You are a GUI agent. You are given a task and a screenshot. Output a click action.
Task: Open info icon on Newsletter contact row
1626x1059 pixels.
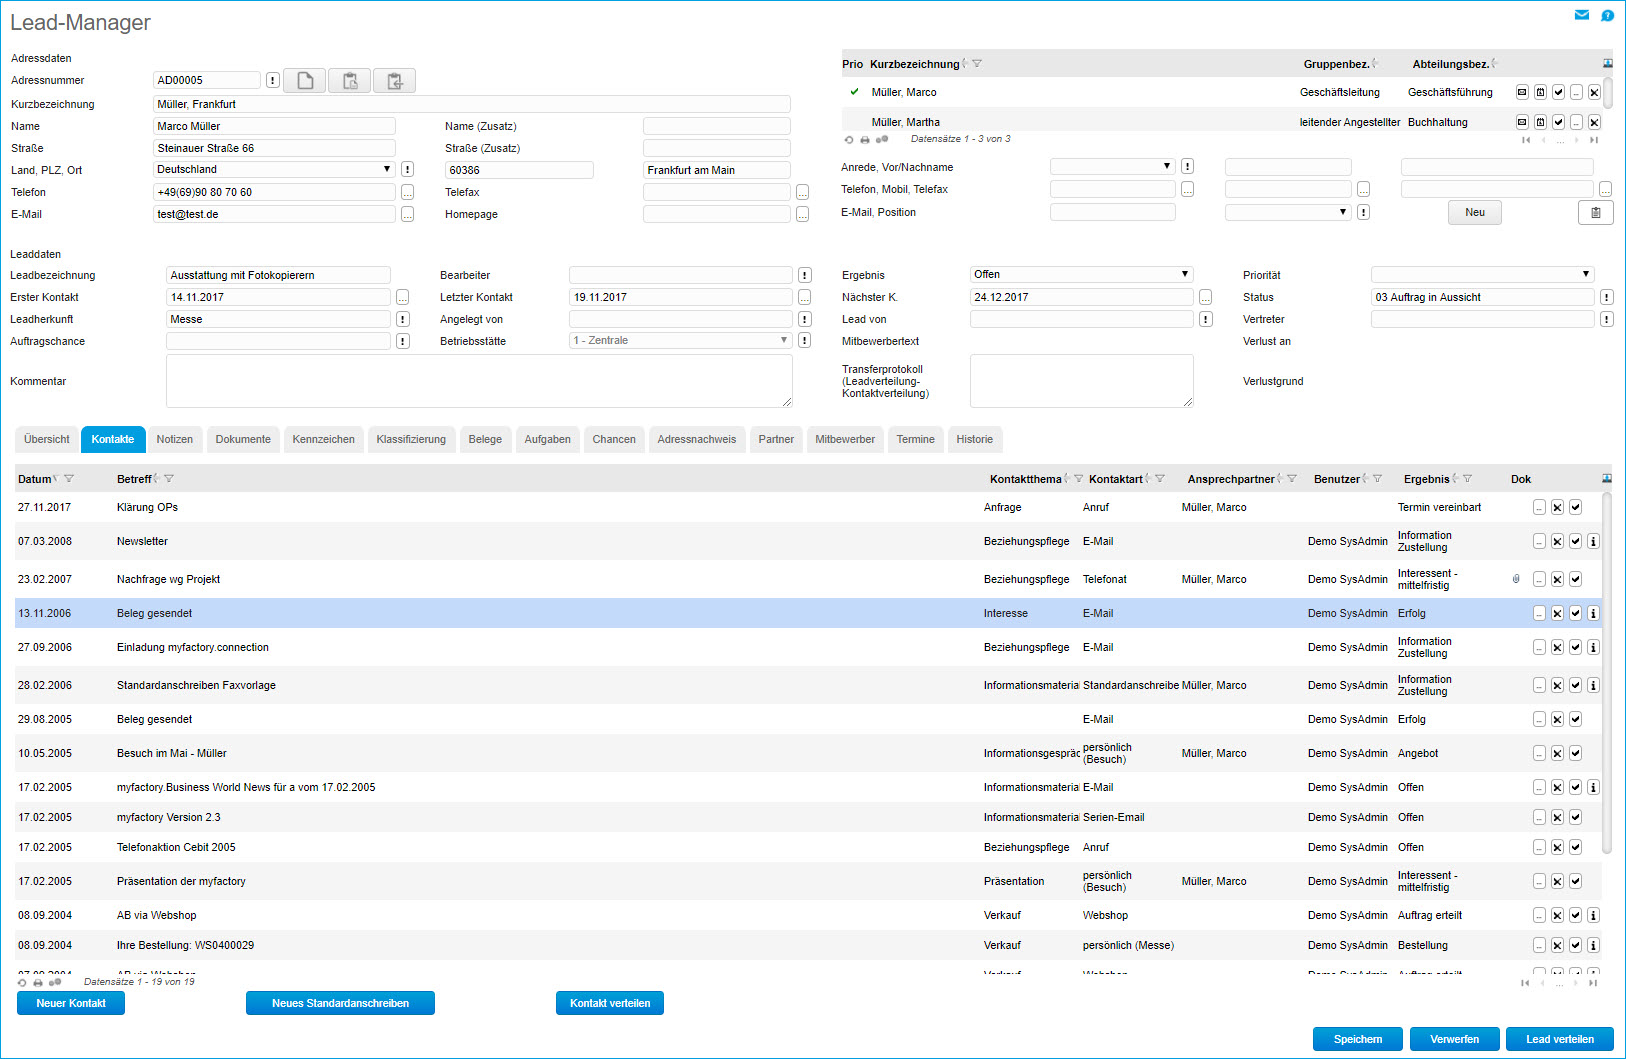[x=1593, y=541]
